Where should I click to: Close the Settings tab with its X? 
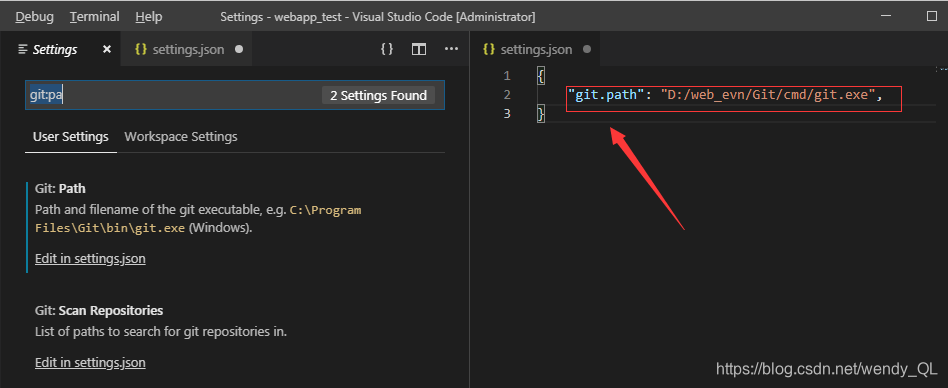point(107,50)
